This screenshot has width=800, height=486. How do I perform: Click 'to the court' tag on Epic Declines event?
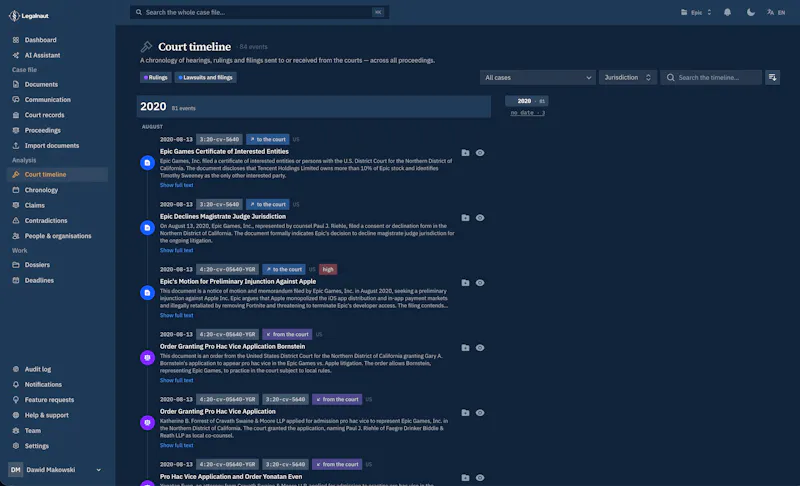[x=268, y=204]
